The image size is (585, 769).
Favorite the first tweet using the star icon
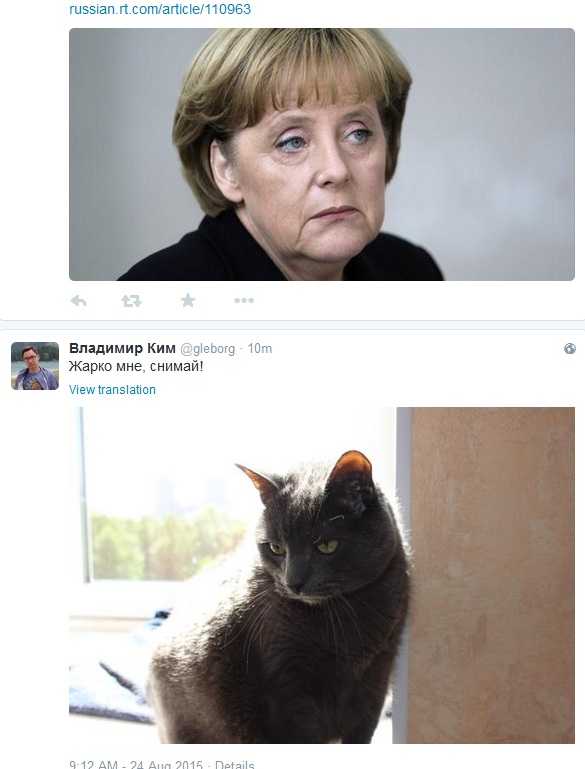(188, 300)
